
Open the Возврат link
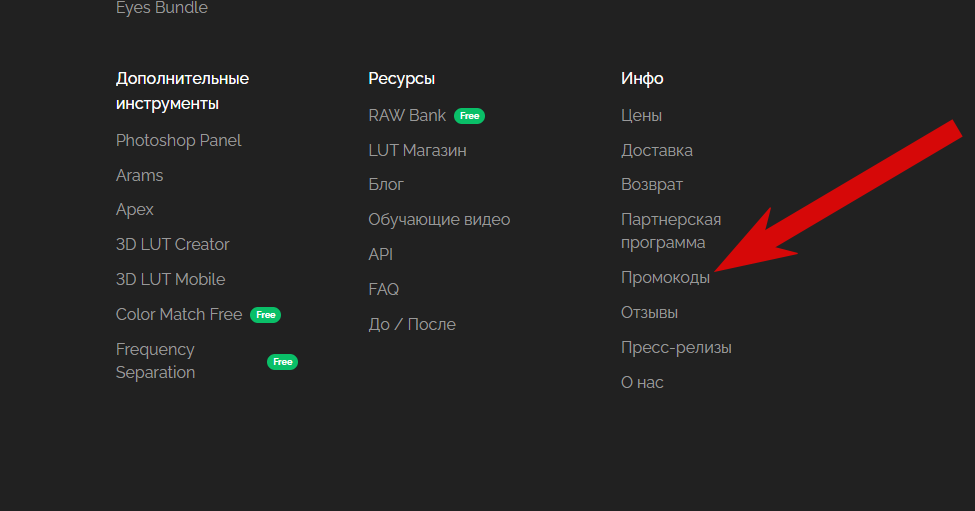[651, 185]
